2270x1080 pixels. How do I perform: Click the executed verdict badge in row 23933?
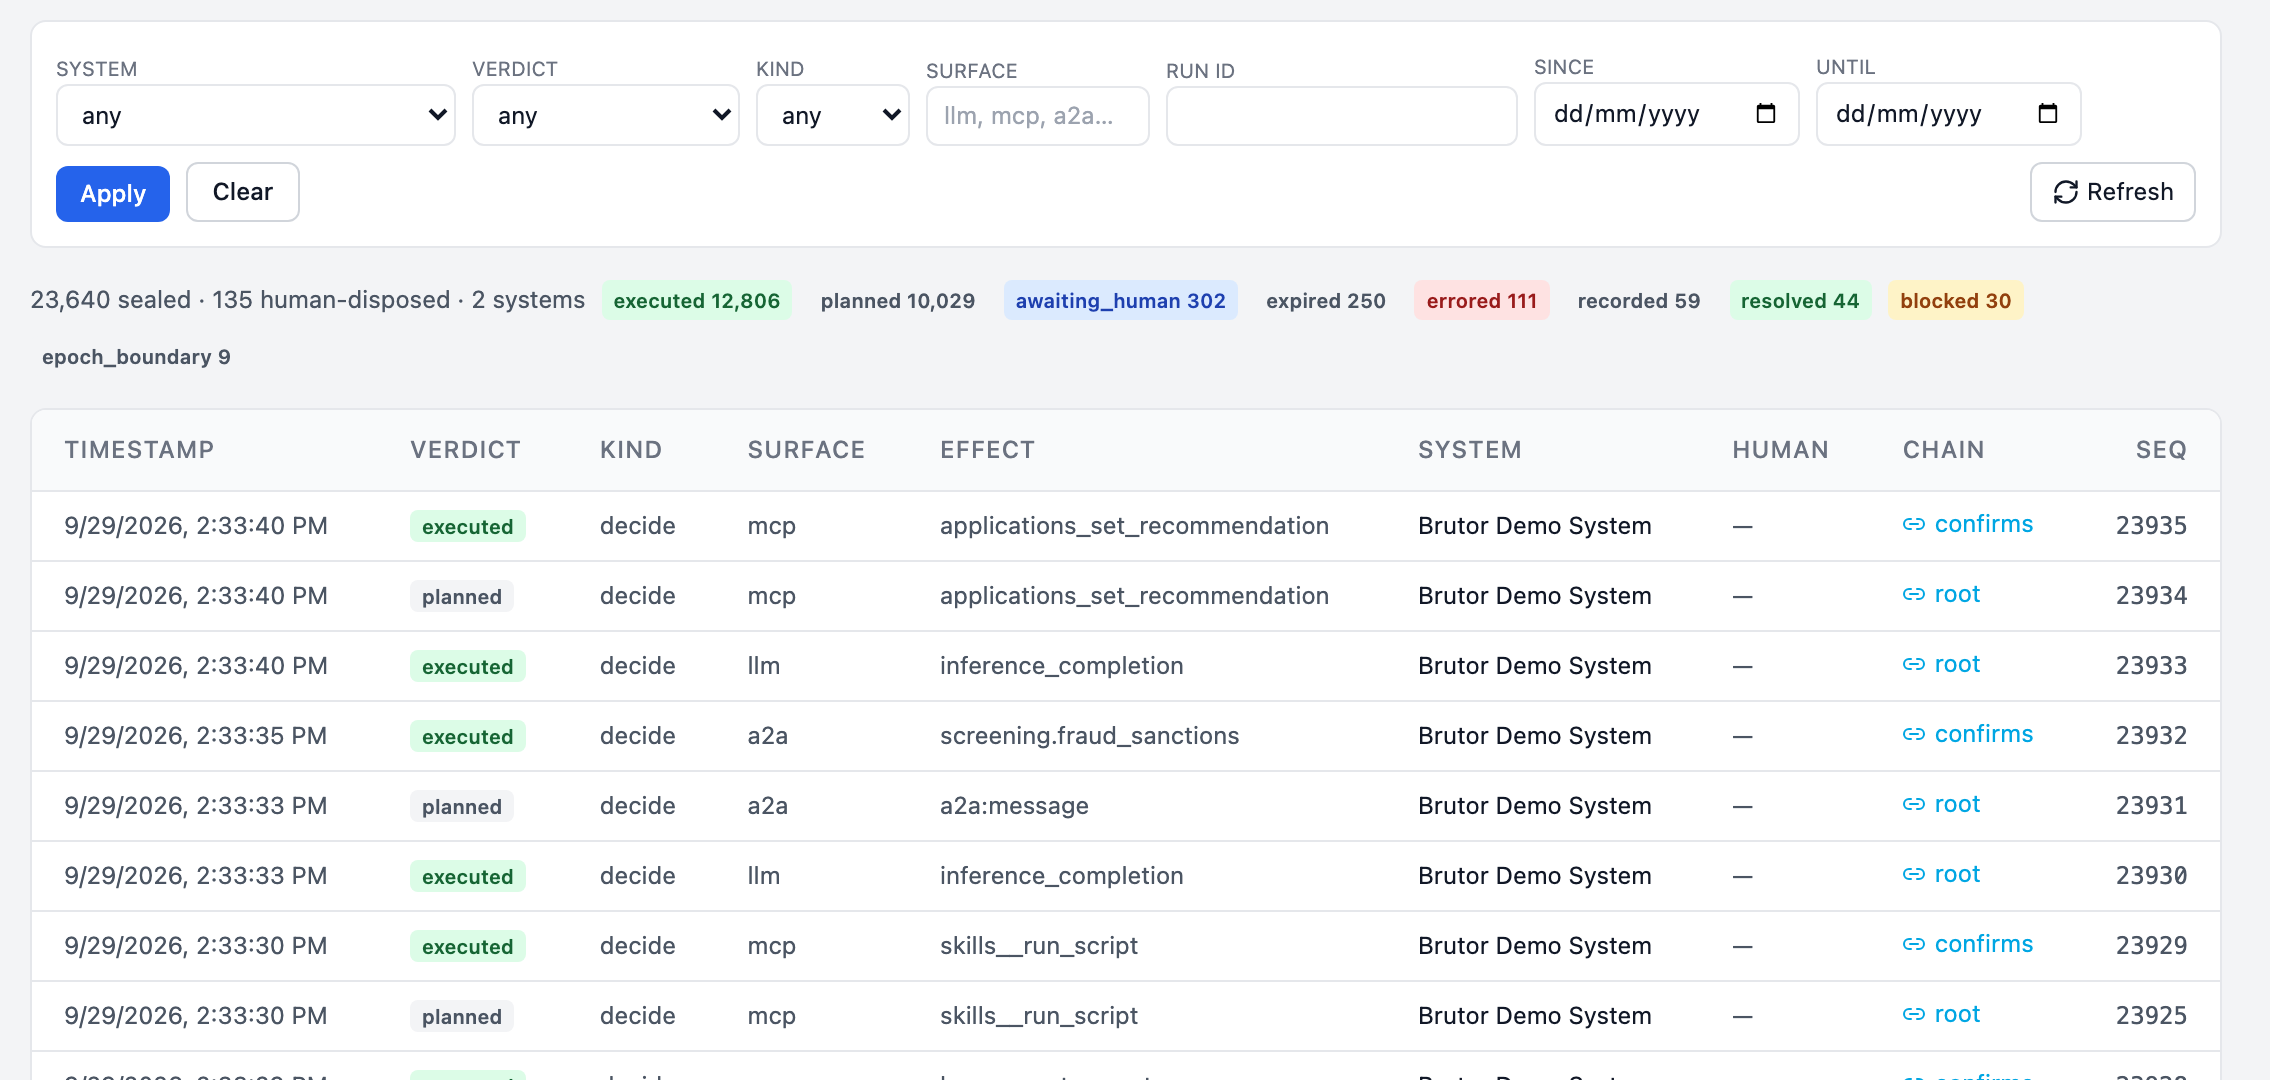point(467,666)
